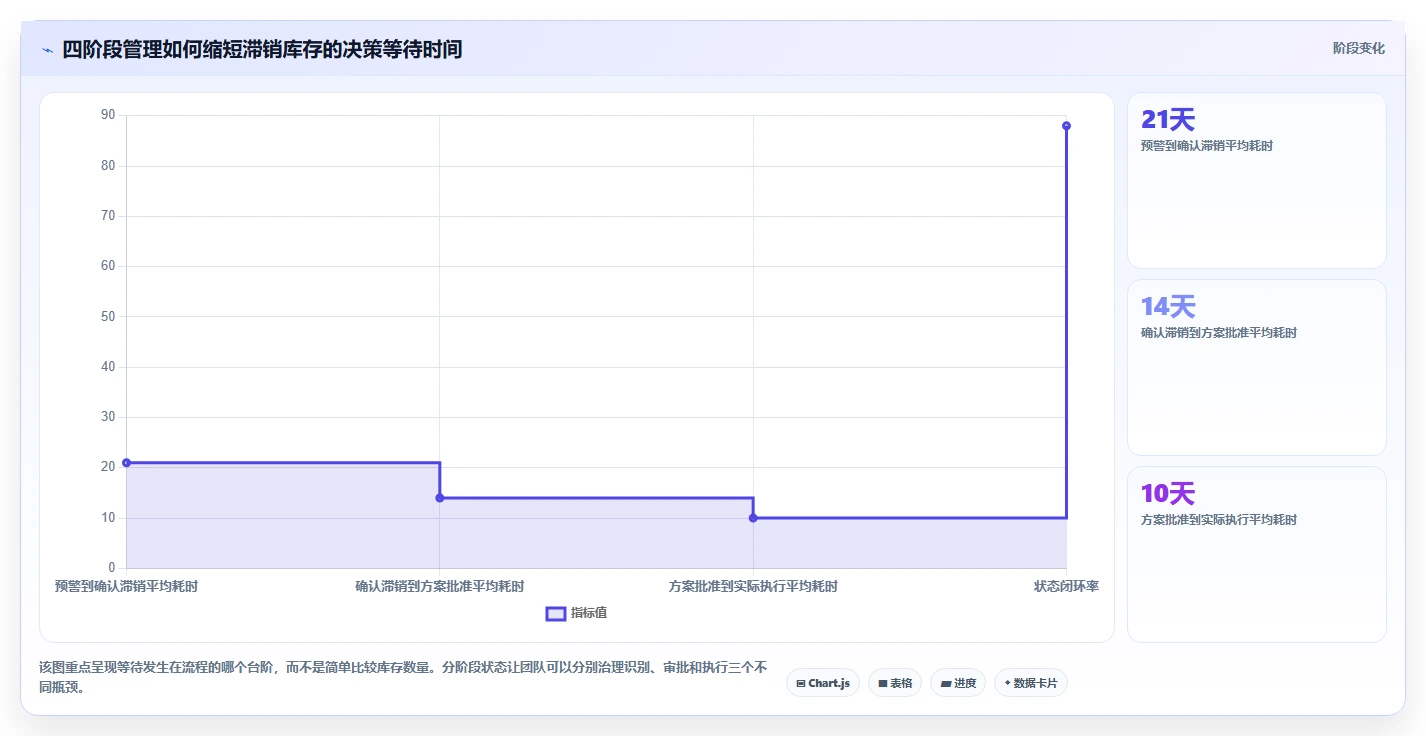Click the card caption 方案批准到实际执行平均耗时 under 10天
The image size is (1426, 736).
tap(1219, 520)
